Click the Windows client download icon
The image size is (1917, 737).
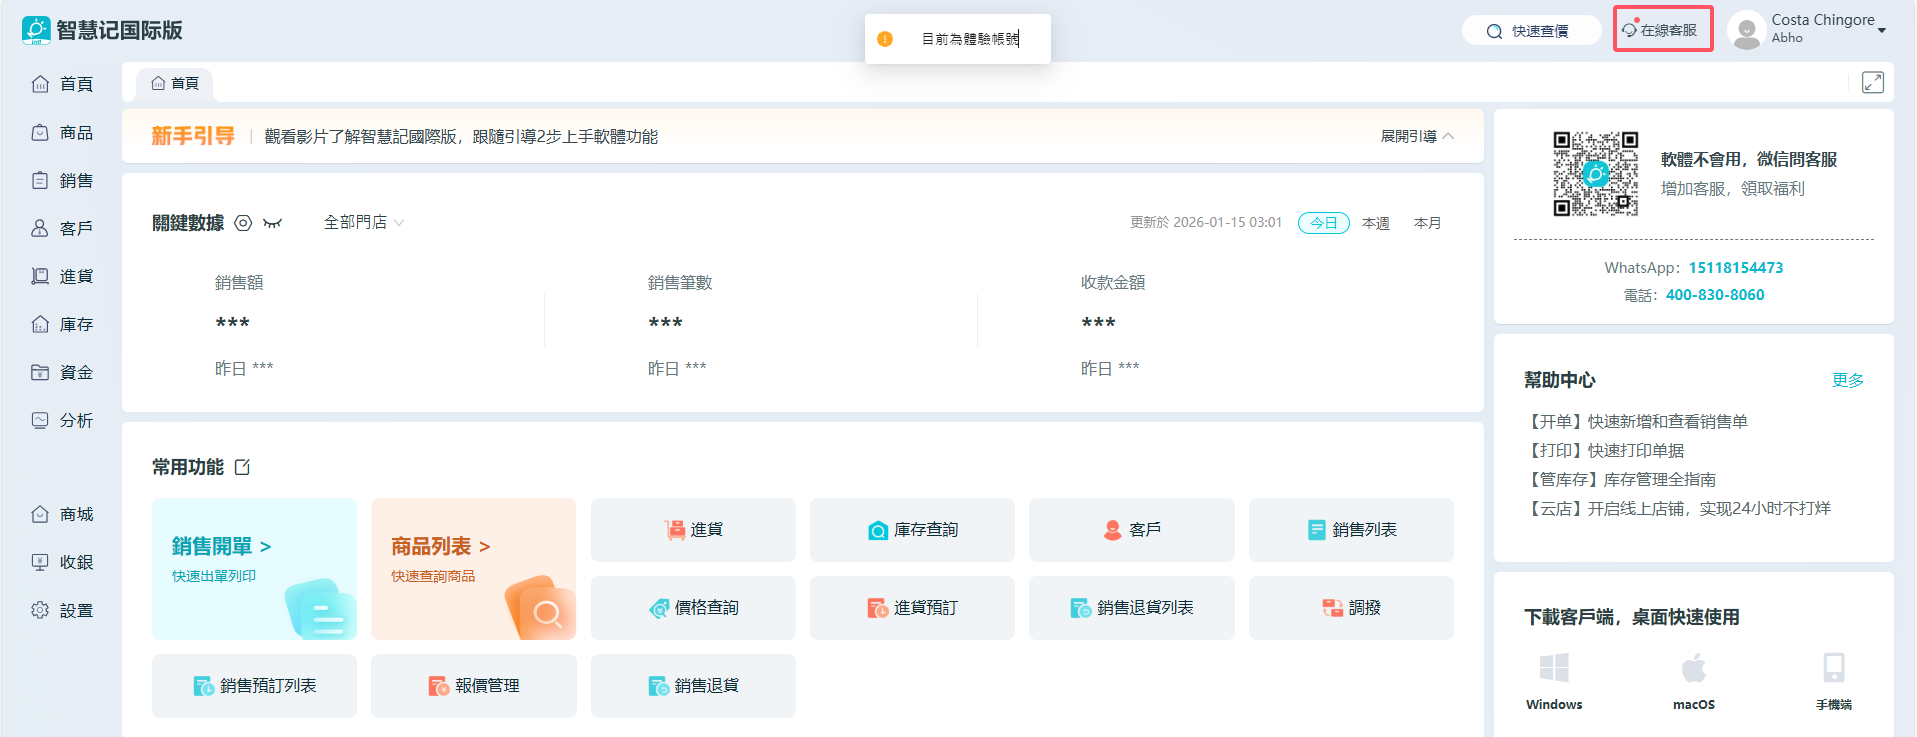coord(1554,668)
